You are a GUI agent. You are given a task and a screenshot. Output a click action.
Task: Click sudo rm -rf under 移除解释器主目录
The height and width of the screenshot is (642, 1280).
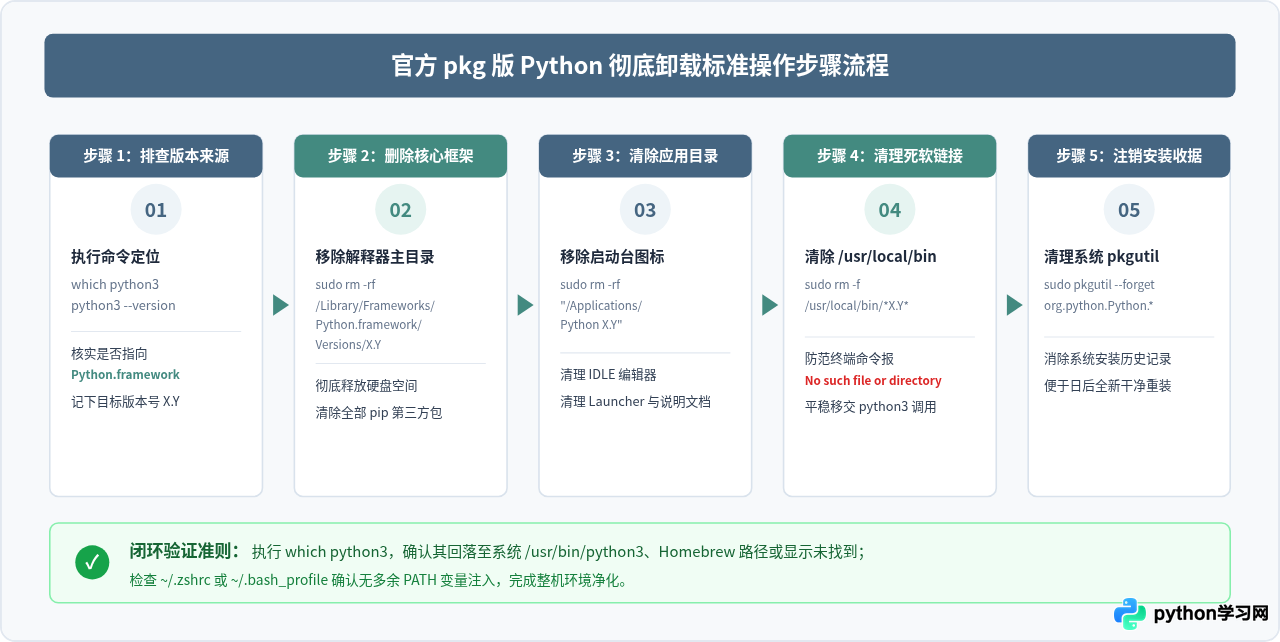345,285
